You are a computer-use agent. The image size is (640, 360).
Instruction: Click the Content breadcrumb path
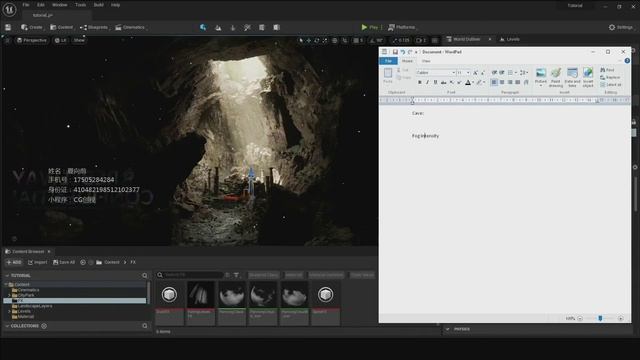click(111, 262)
